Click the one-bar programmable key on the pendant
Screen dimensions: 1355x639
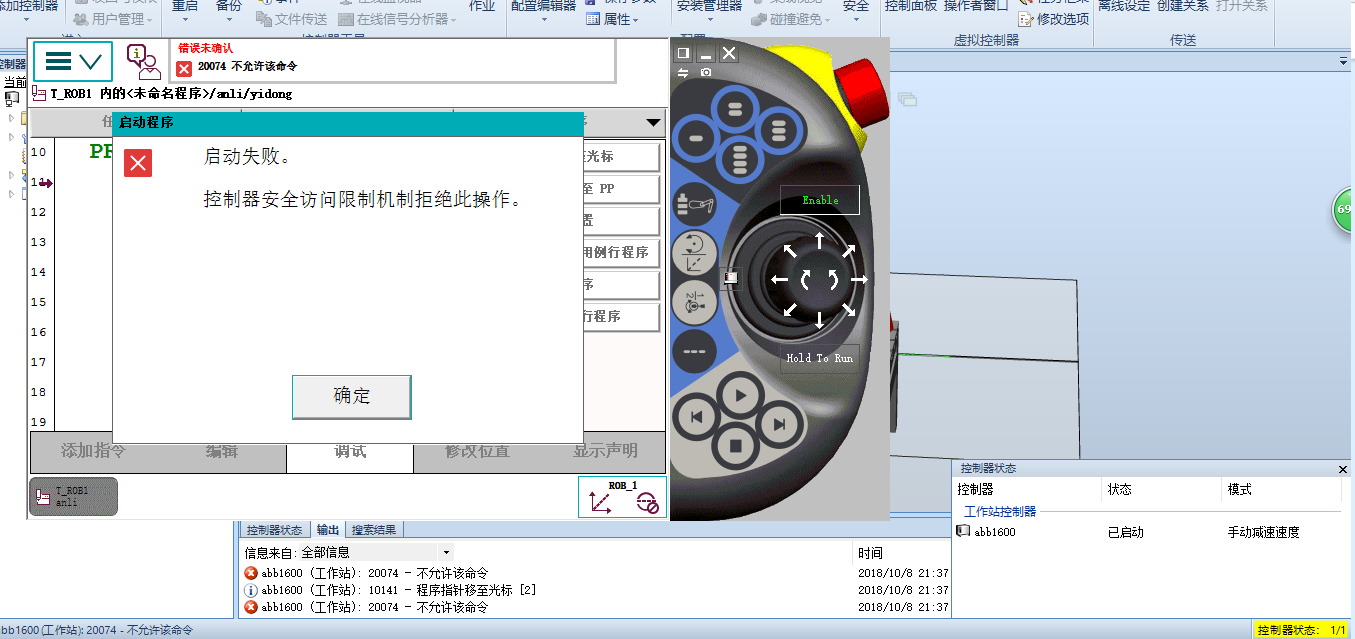click(x=698, y=136)
